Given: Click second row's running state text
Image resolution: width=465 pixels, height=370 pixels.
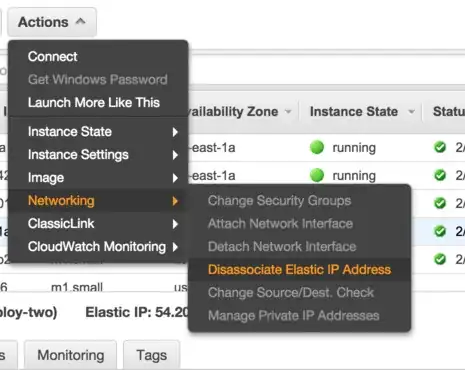Looking at the screenshot, I should [x=354, y=176].
